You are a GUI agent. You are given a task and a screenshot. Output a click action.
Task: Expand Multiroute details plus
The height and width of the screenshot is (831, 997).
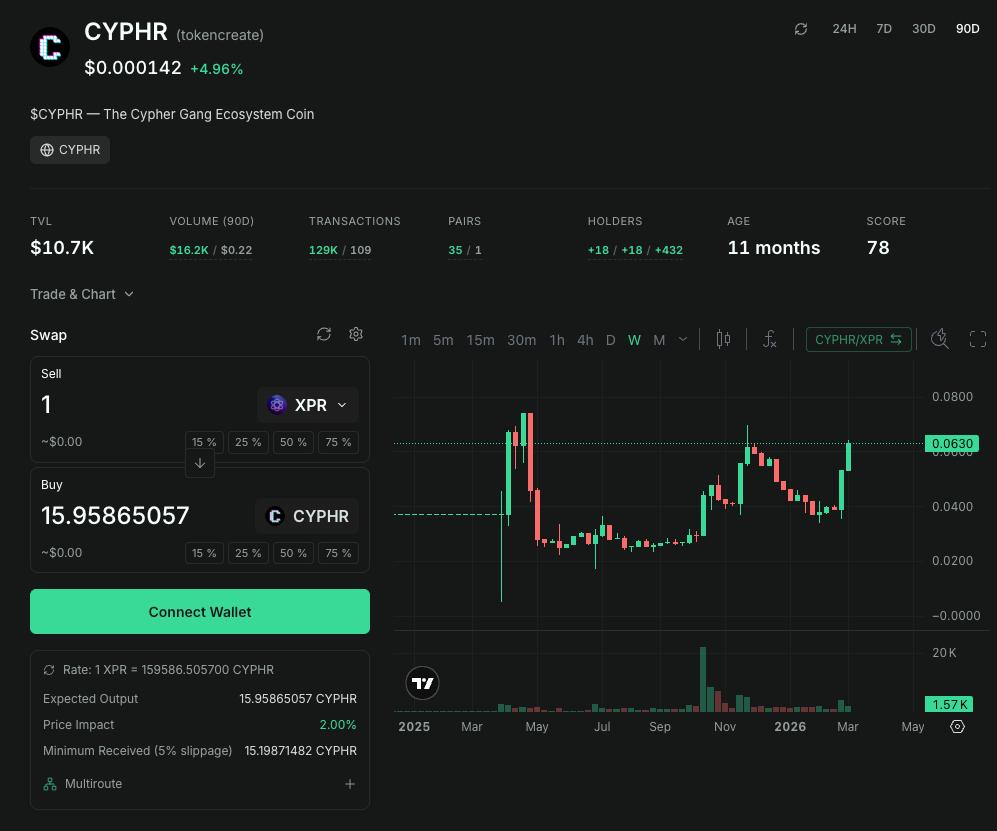(x=350, y=784)
